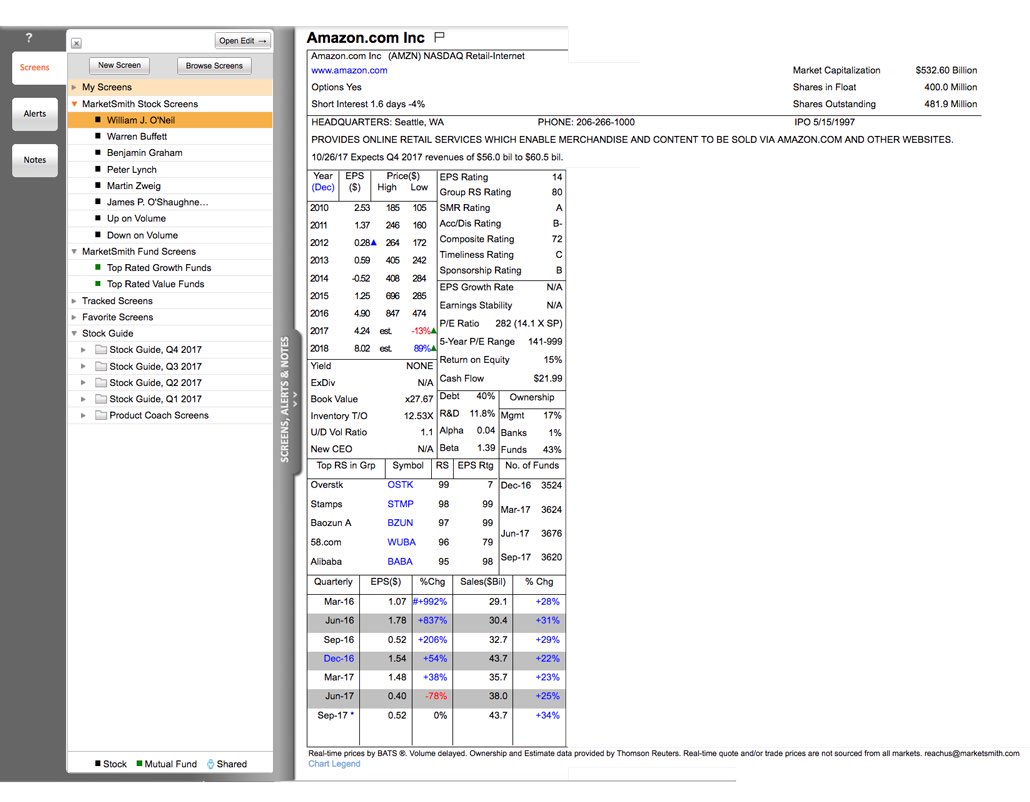
Task: Select the Up on Volume screen
Action: coord(171,219)
